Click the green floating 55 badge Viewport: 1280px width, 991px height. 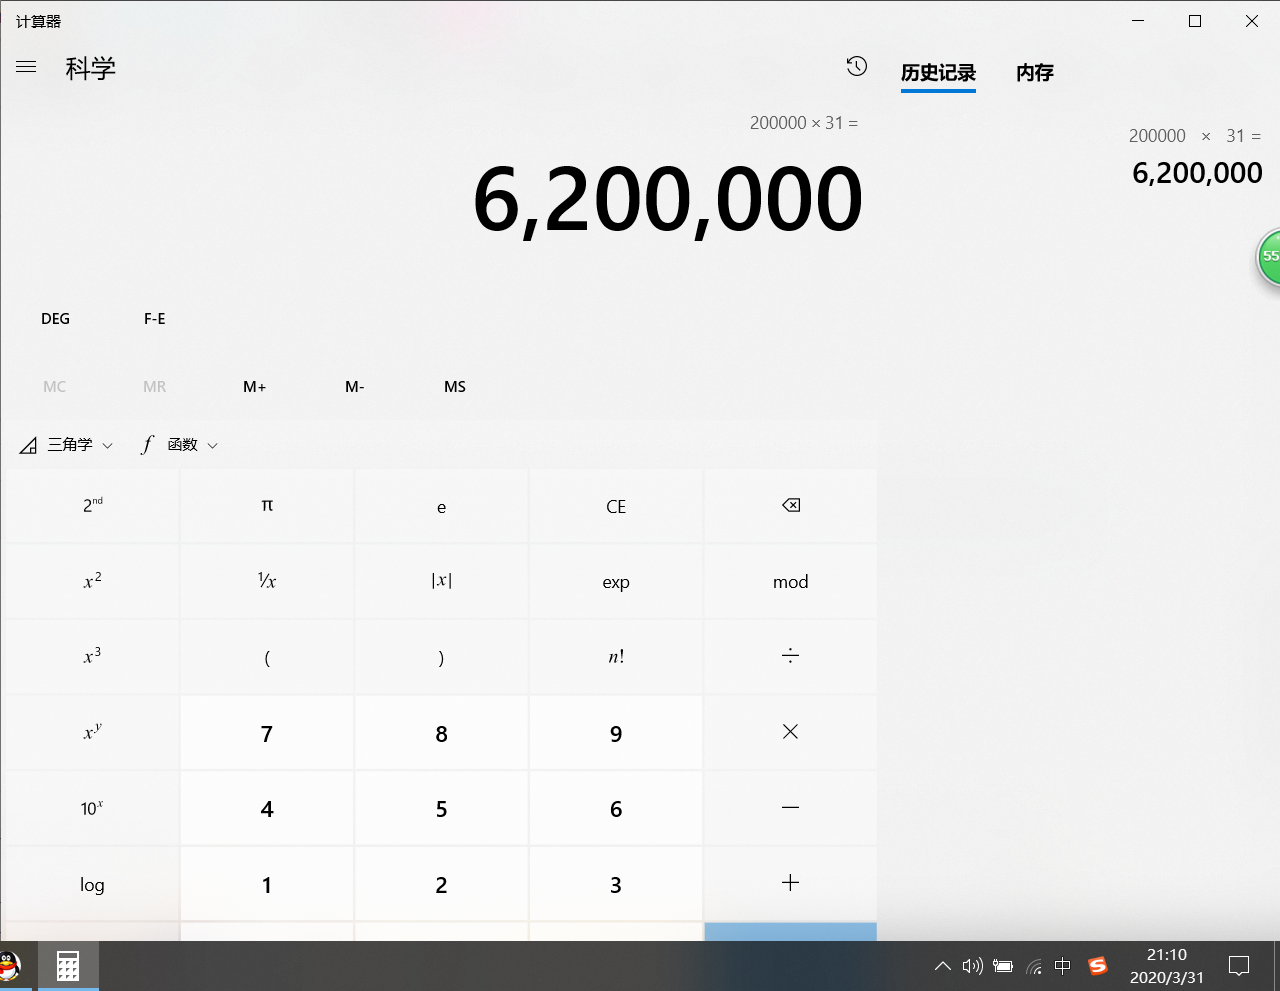click(x=1269, y=256)
